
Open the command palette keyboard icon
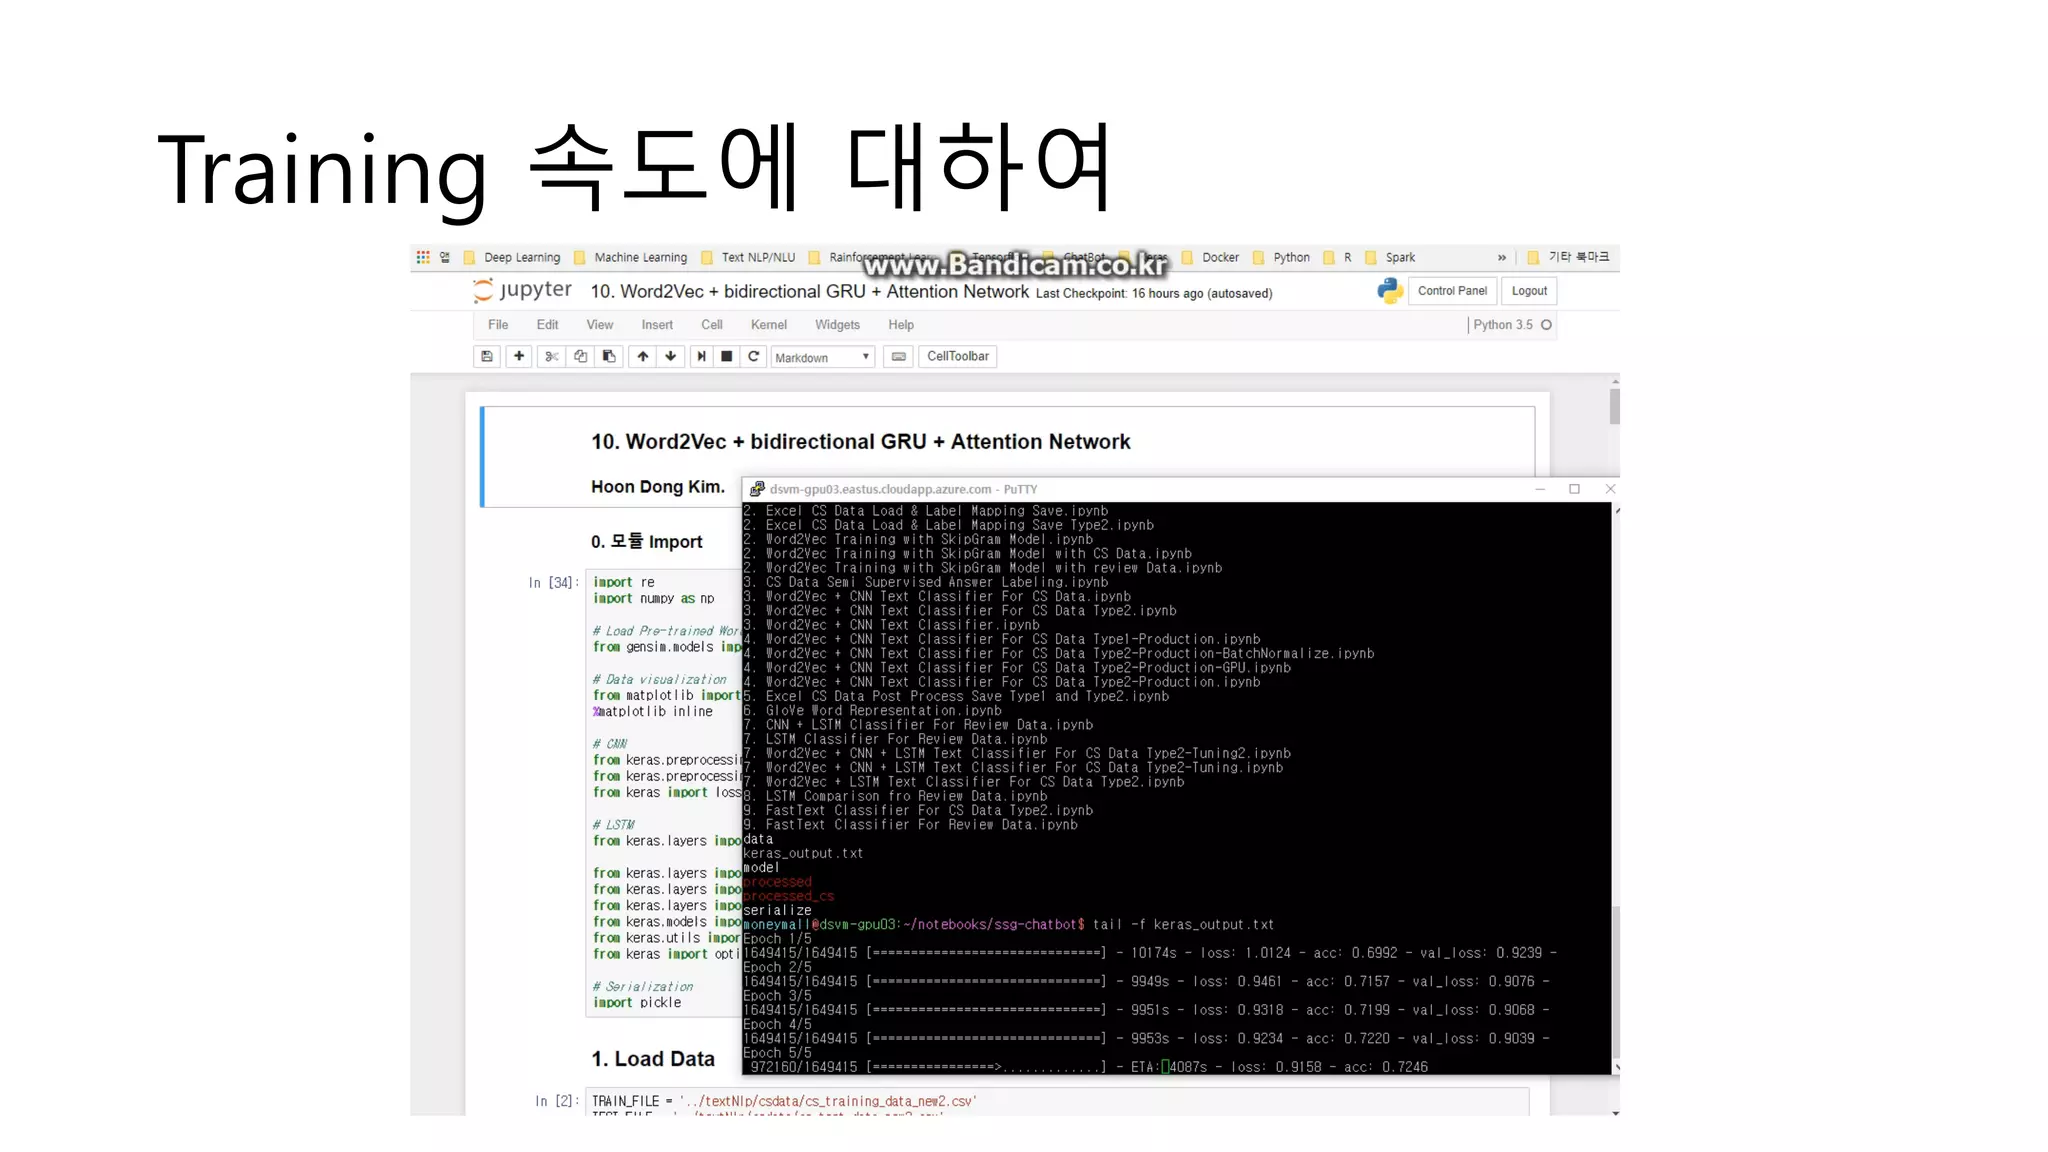click(899, 356)
